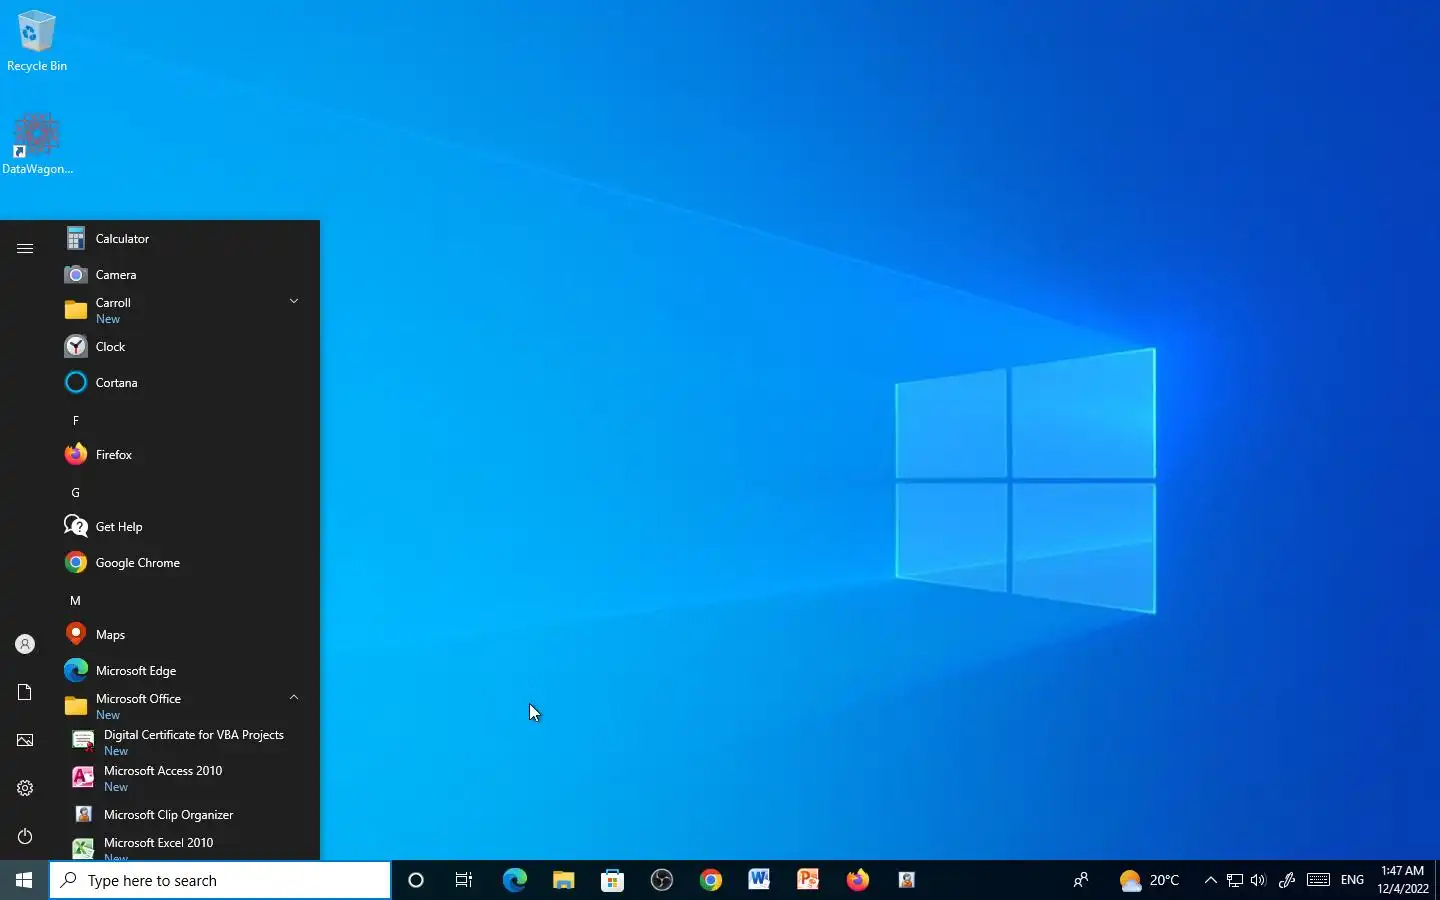Screen dimensions: 1440x900
Task: Open File Explorer from the taskbar
Action: click(x=563, y=880)
